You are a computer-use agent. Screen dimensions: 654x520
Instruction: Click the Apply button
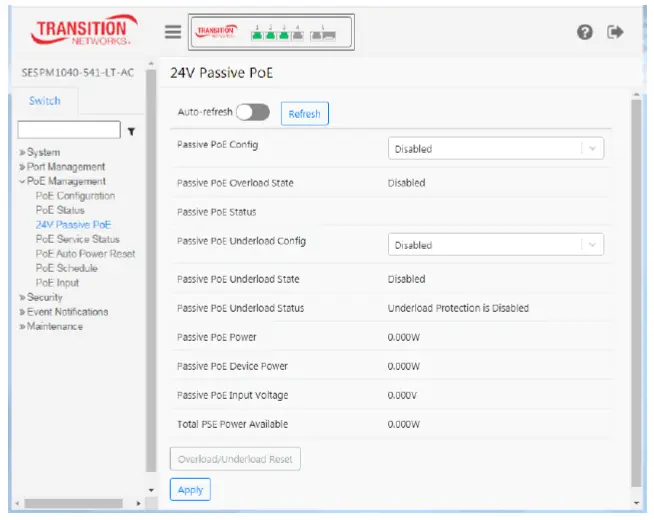tap(190, 490)
